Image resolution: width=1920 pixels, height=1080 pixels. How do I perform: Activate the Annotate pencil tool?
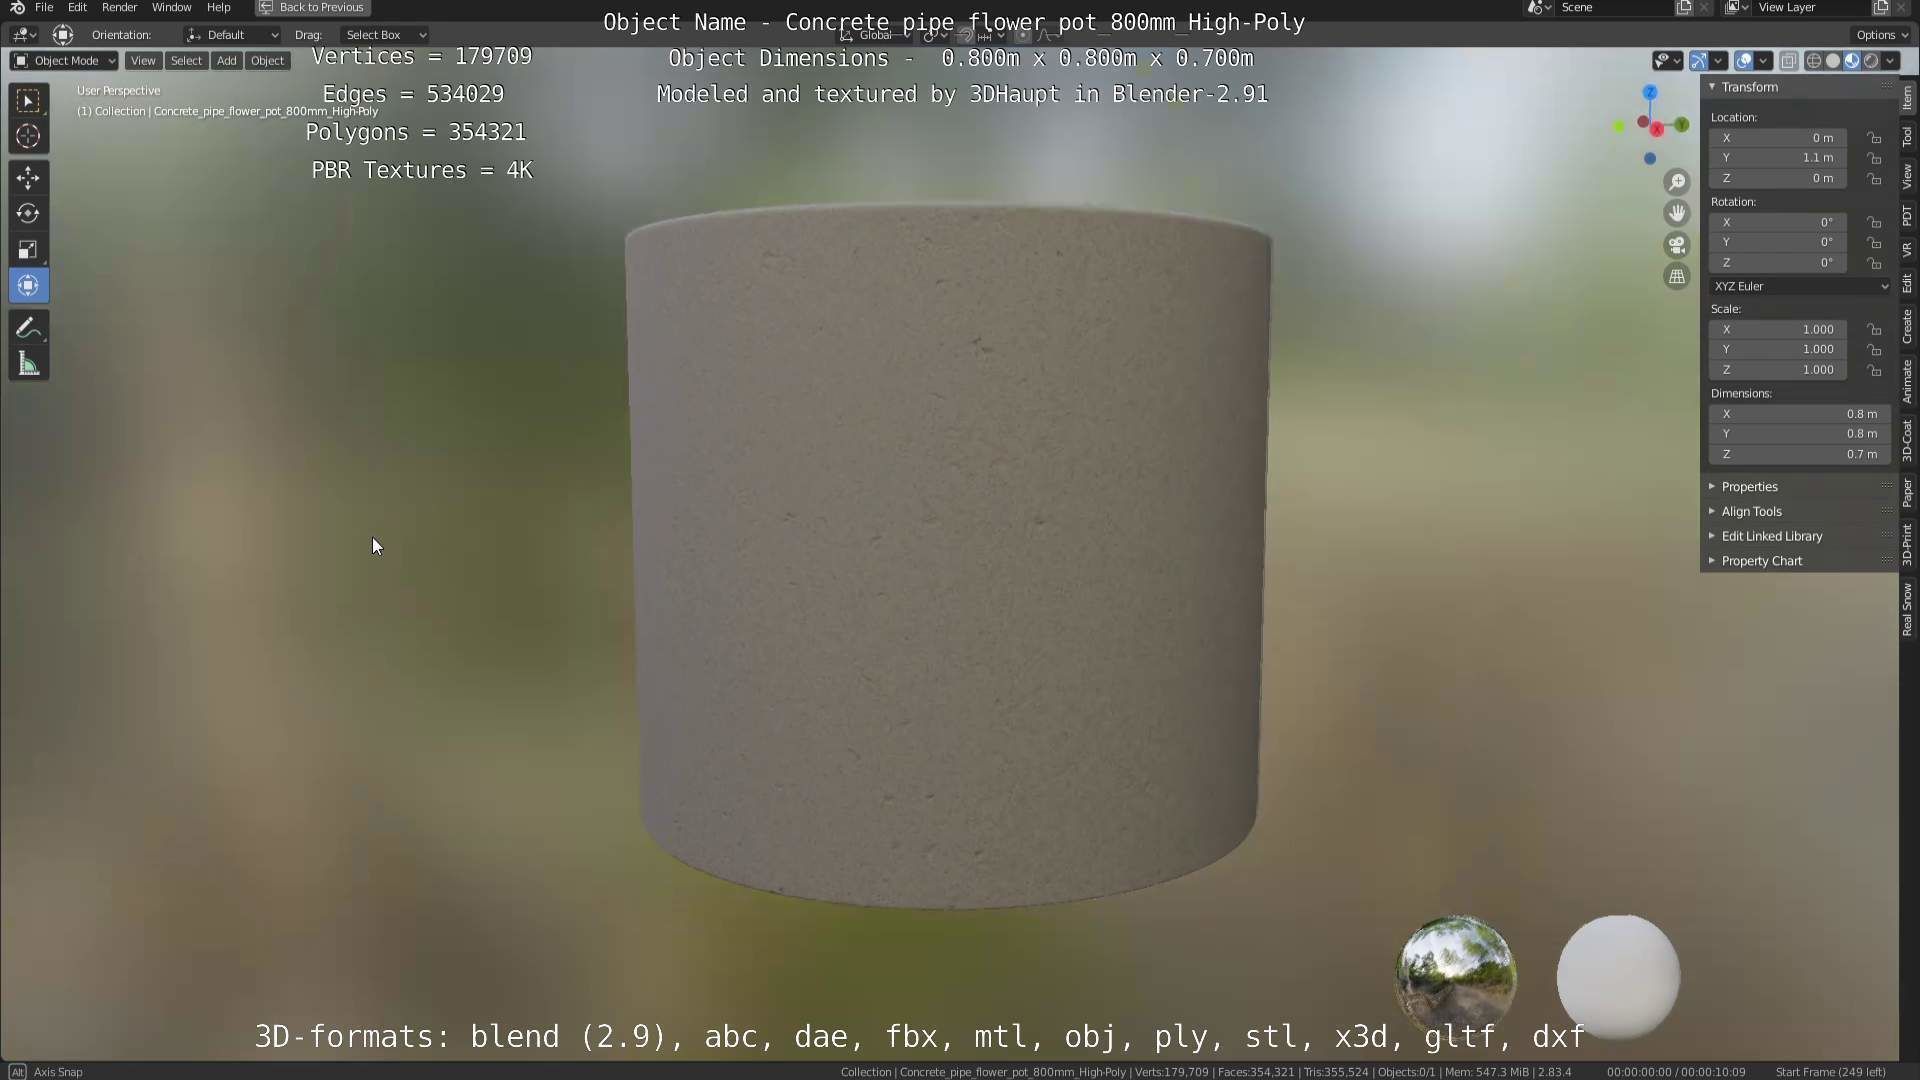pos(28,329)
